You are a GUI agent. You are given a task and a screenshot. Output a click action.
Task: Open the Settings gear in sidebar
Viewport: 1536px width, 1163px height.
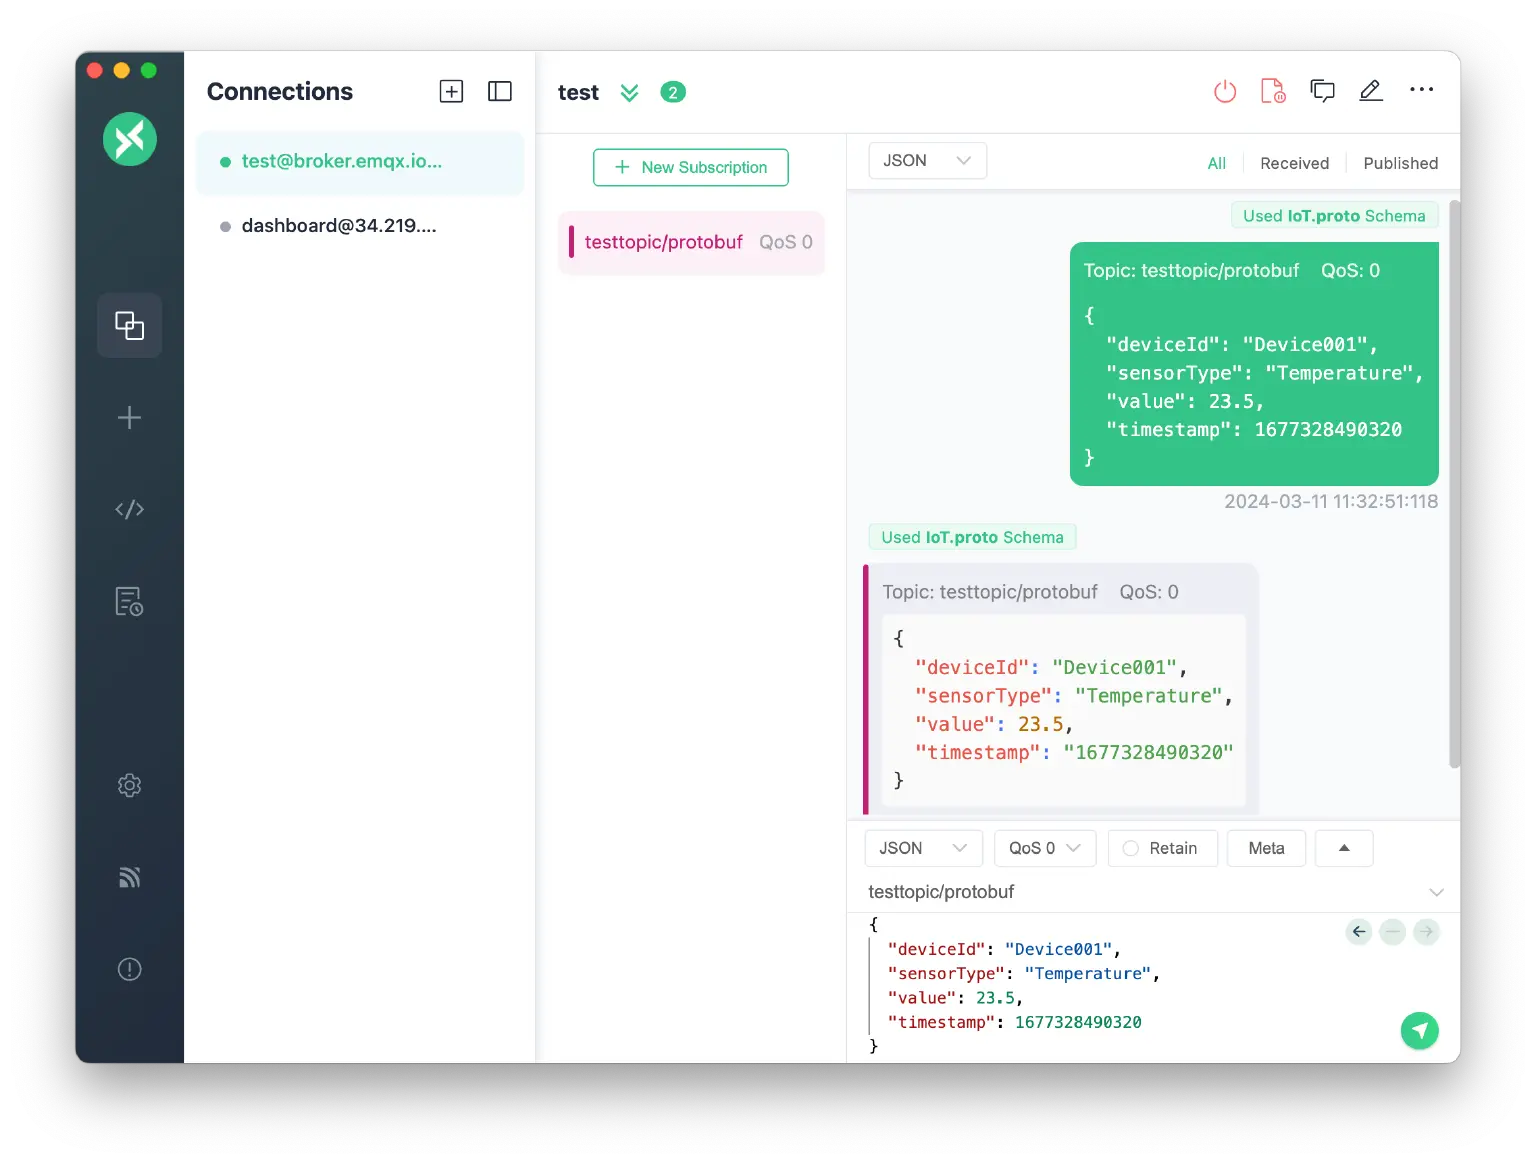(129, 786)
